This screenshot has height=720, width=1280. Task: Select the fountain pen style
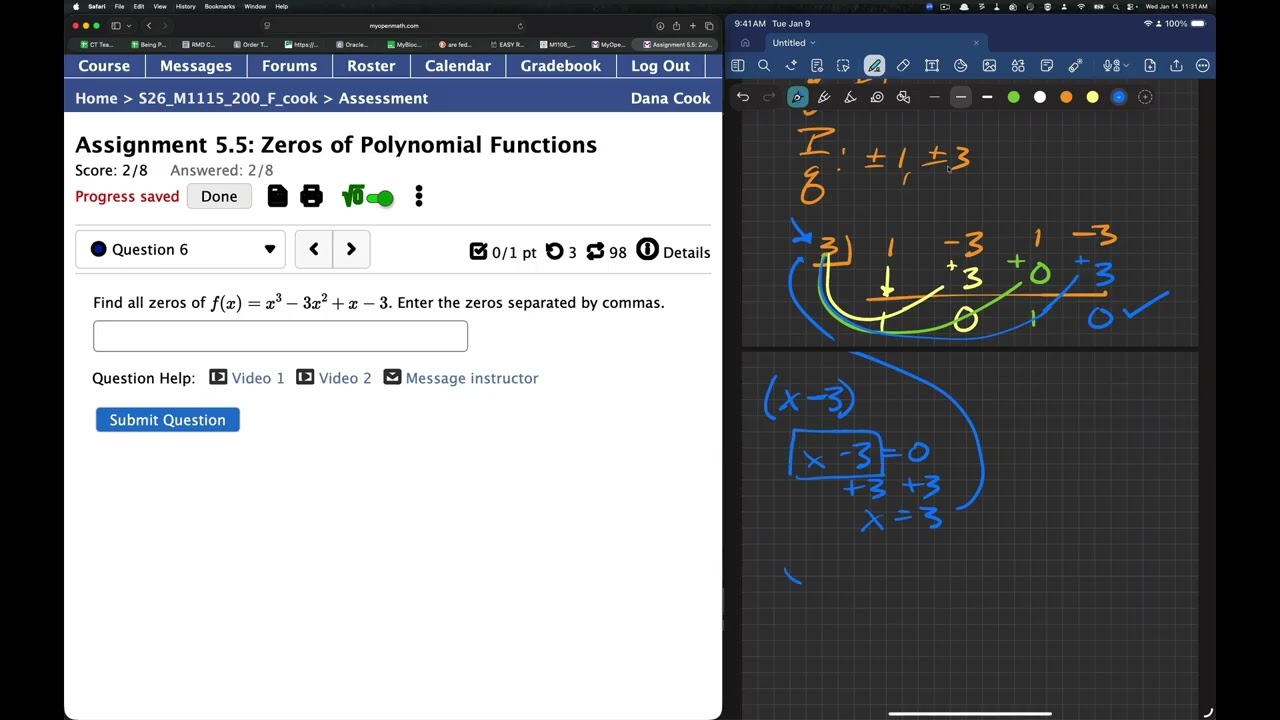(x=797, y=97)
